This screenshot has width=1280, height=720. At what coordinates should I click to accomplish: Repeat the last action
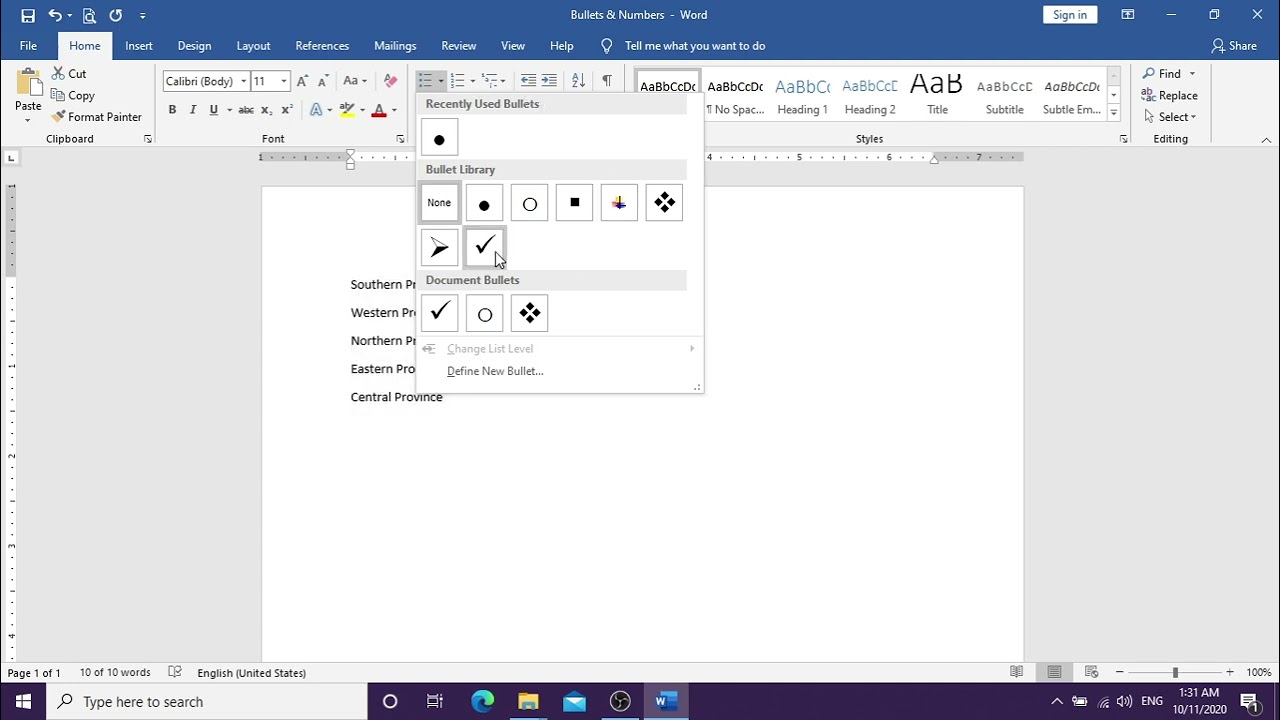tap(116, 15)
